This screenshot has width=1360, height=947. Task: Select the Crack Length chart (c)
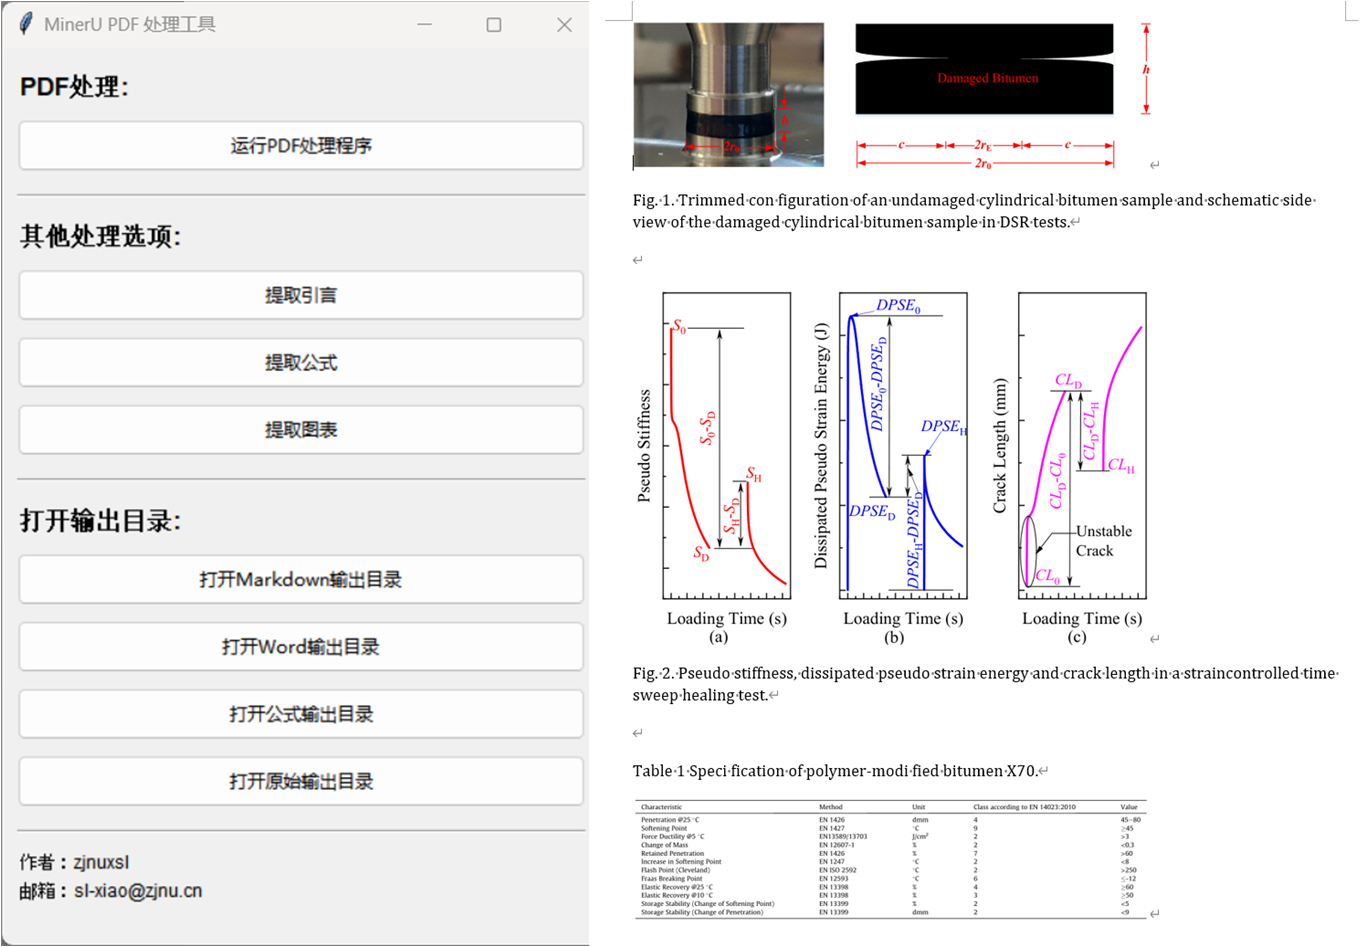point(1069,469)
